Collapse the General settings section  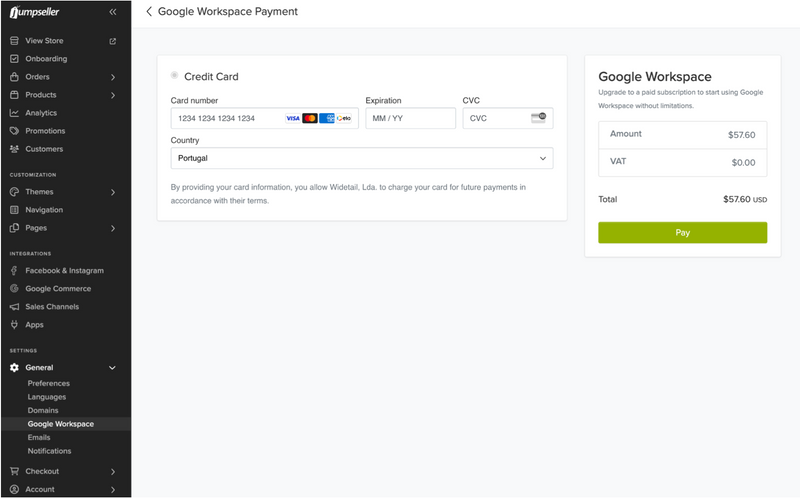click(x=112, y=368)
